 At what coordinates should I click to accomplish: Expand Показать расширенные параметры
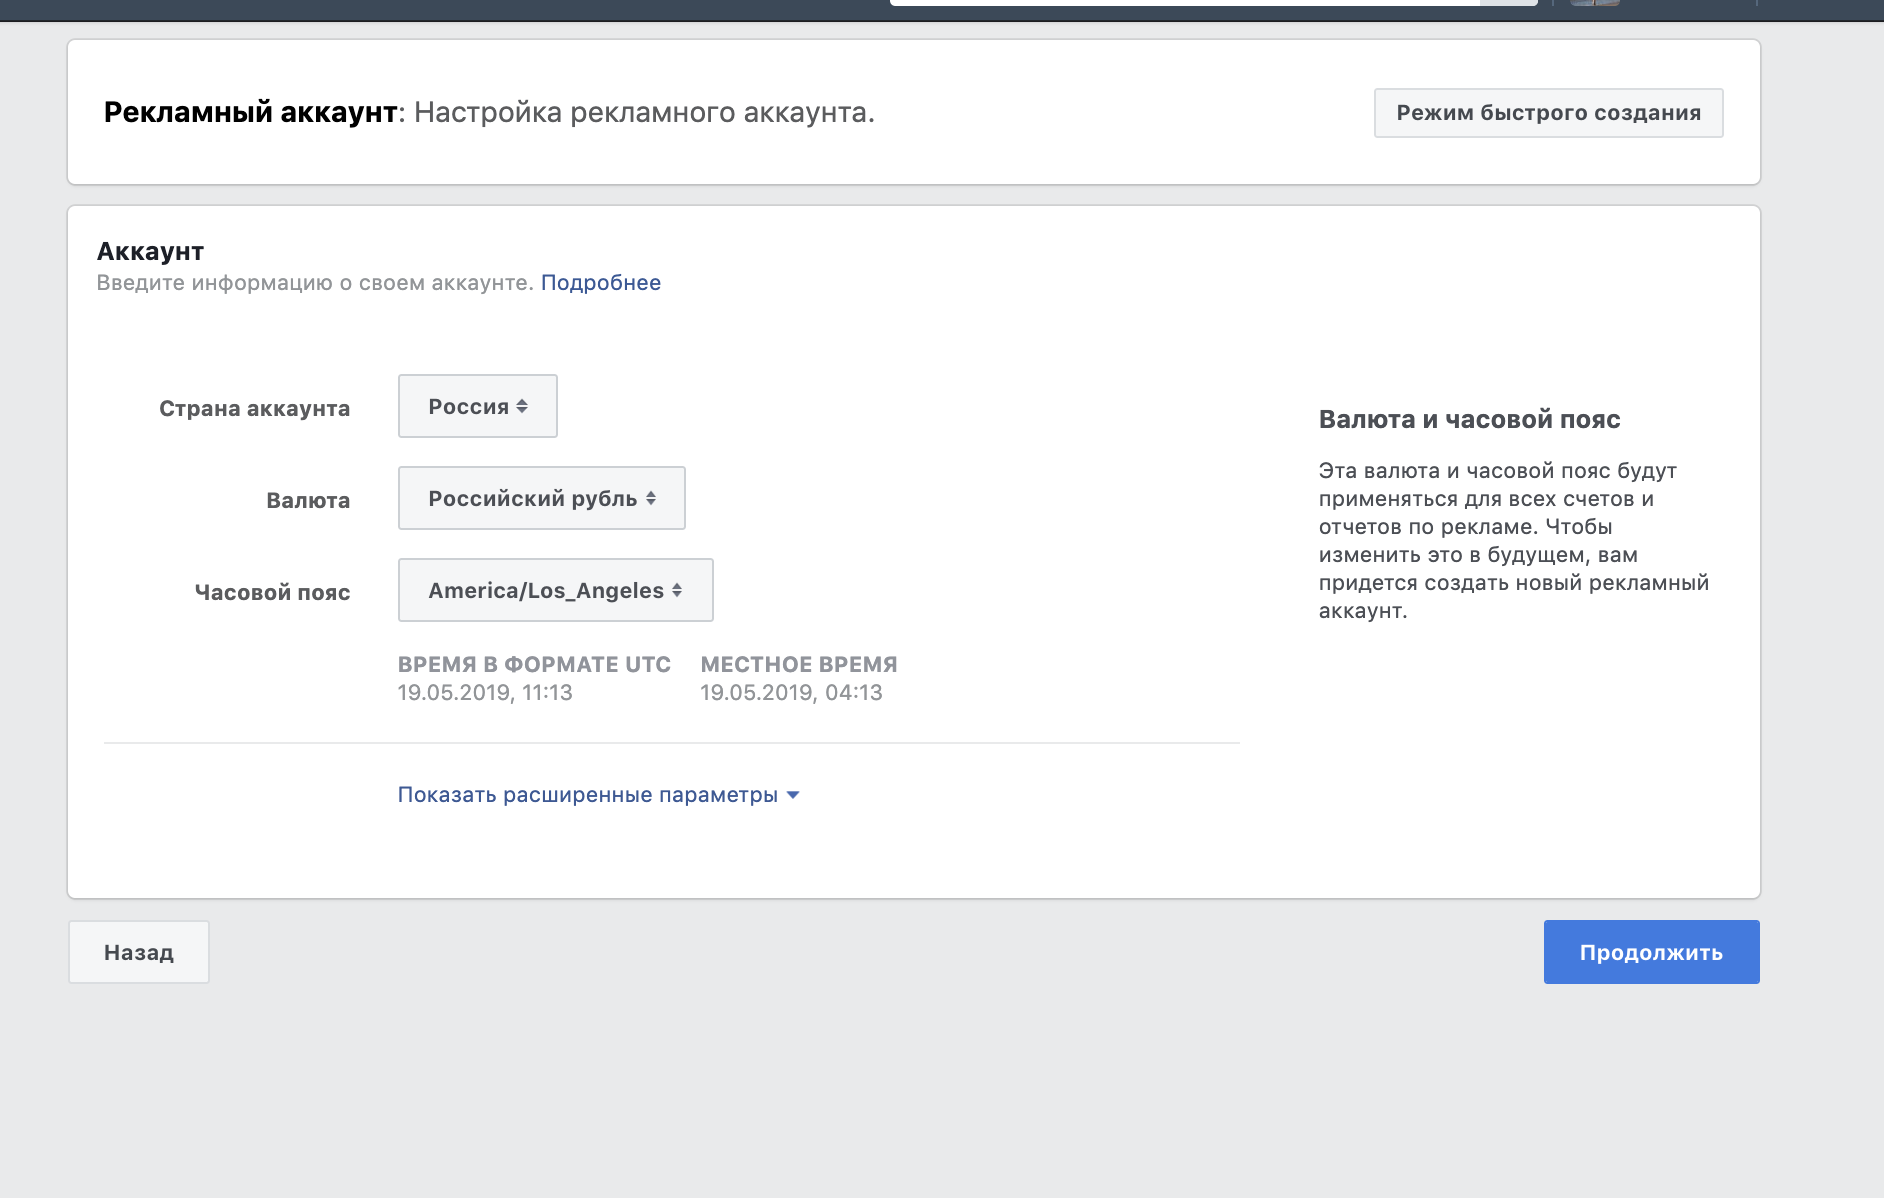[598, 795]
